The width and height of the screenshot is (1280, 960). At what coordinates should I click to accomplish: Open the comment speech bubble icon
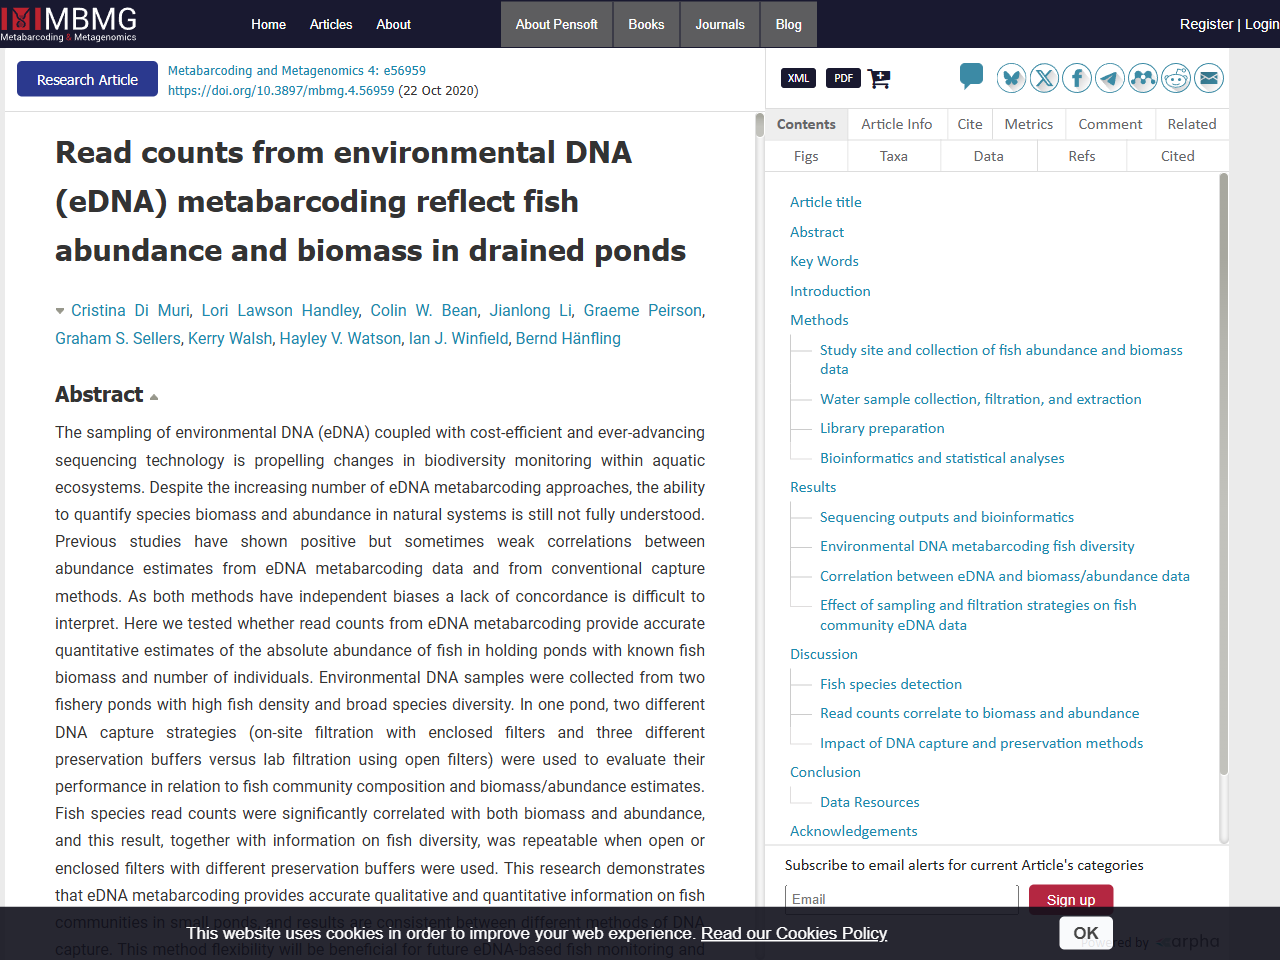point(971,76)
